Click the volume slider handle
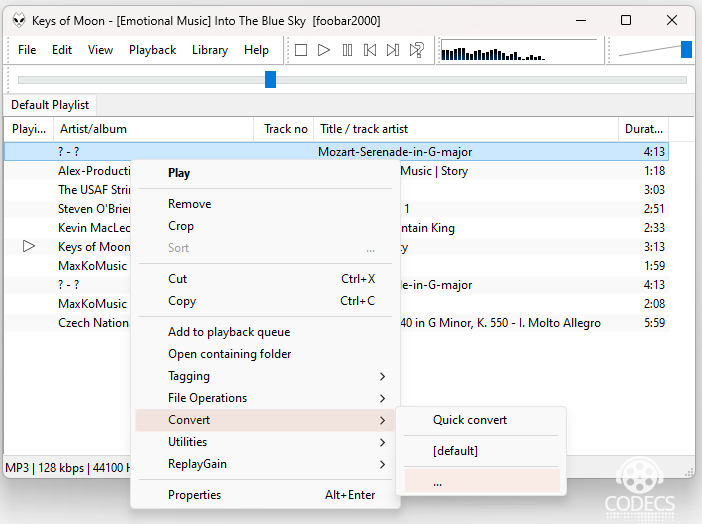The width and height of the screenshot is (702, 524). [x=686, y=49]
